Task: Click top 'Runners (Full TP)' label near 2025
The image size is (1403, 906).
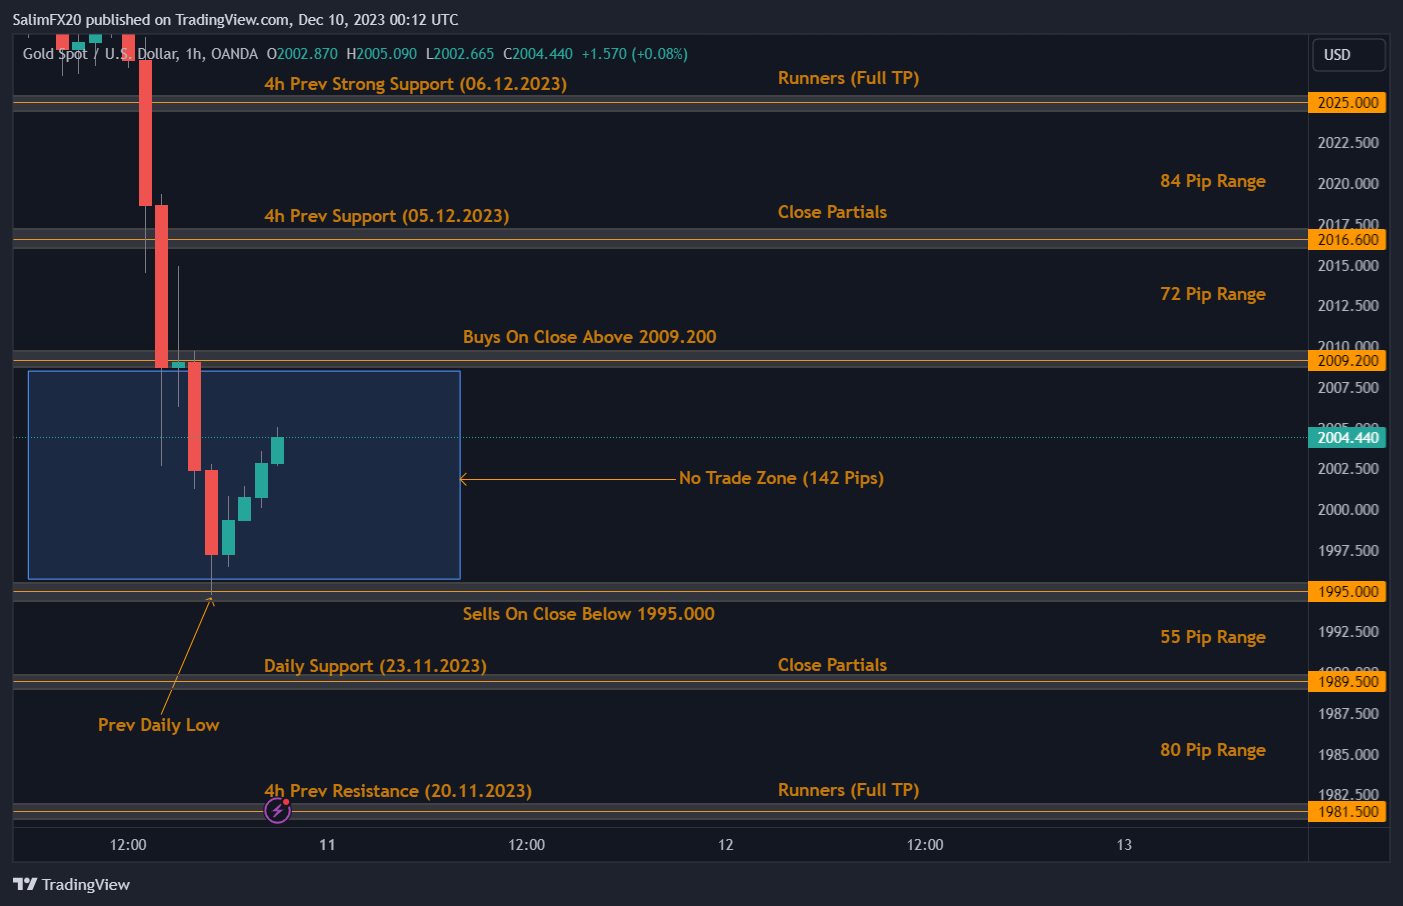Action: tap(848, 78)
